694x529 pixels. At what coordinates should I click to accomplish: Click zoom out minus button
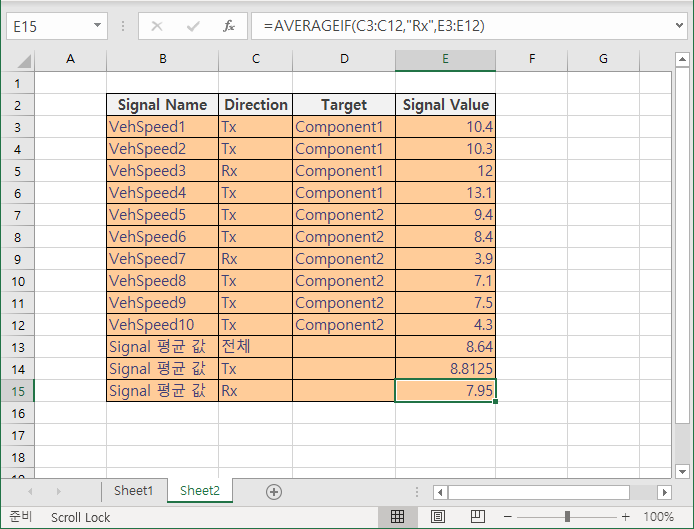click(508, 517)
